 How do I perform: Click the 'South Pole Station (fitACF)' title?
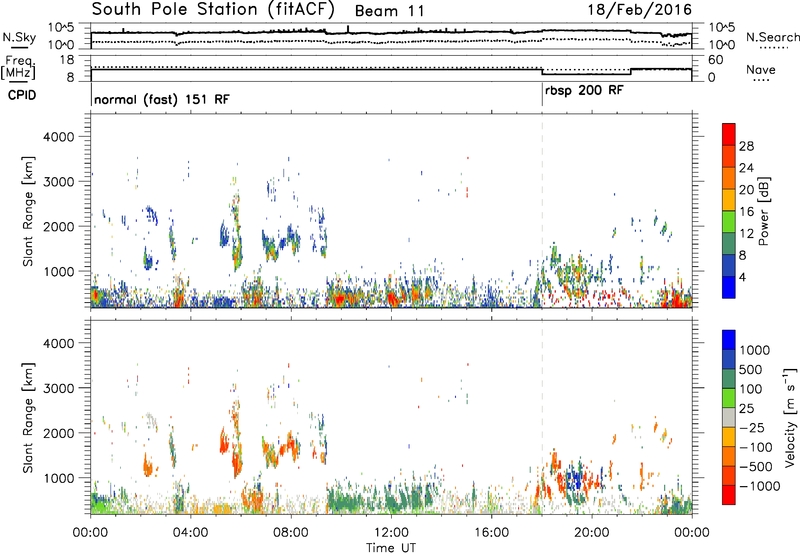[213, 9]
